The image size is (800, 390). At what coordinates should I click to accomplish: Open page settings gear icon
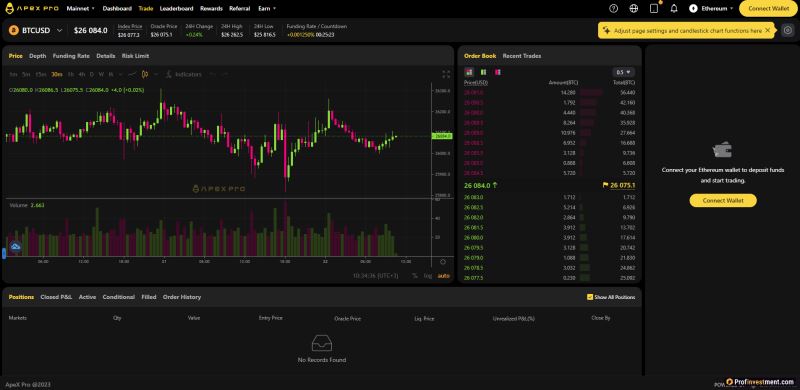[788, 31]
